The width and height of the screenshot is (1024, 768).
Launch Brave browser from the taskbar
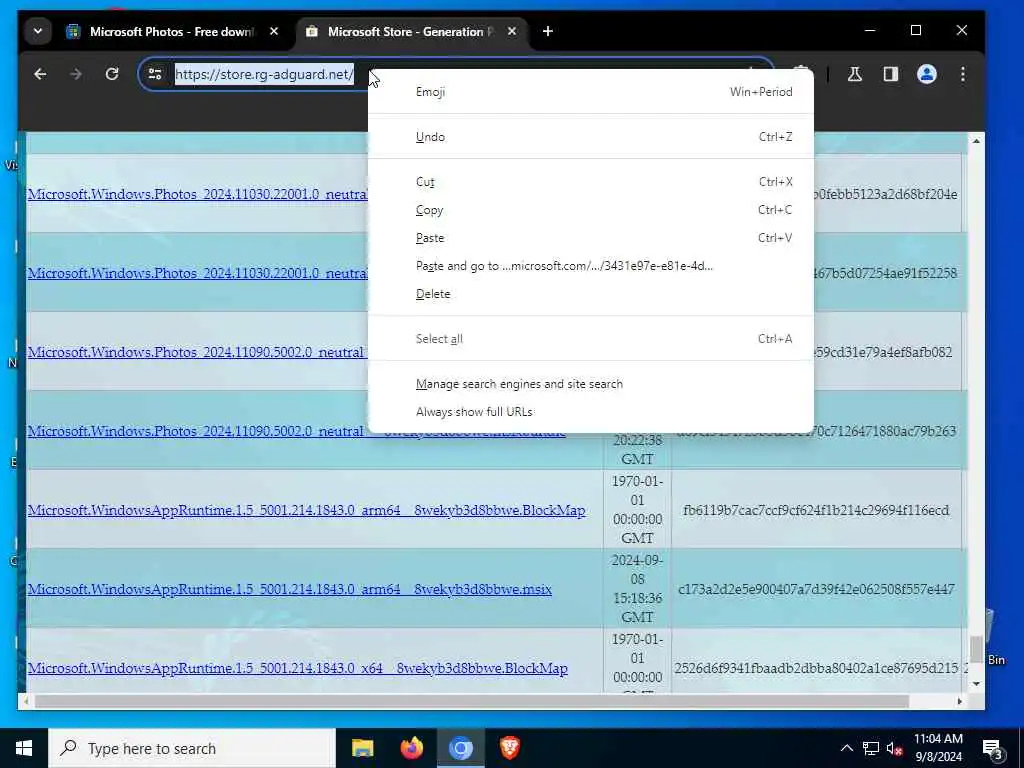tap(509, 748)
